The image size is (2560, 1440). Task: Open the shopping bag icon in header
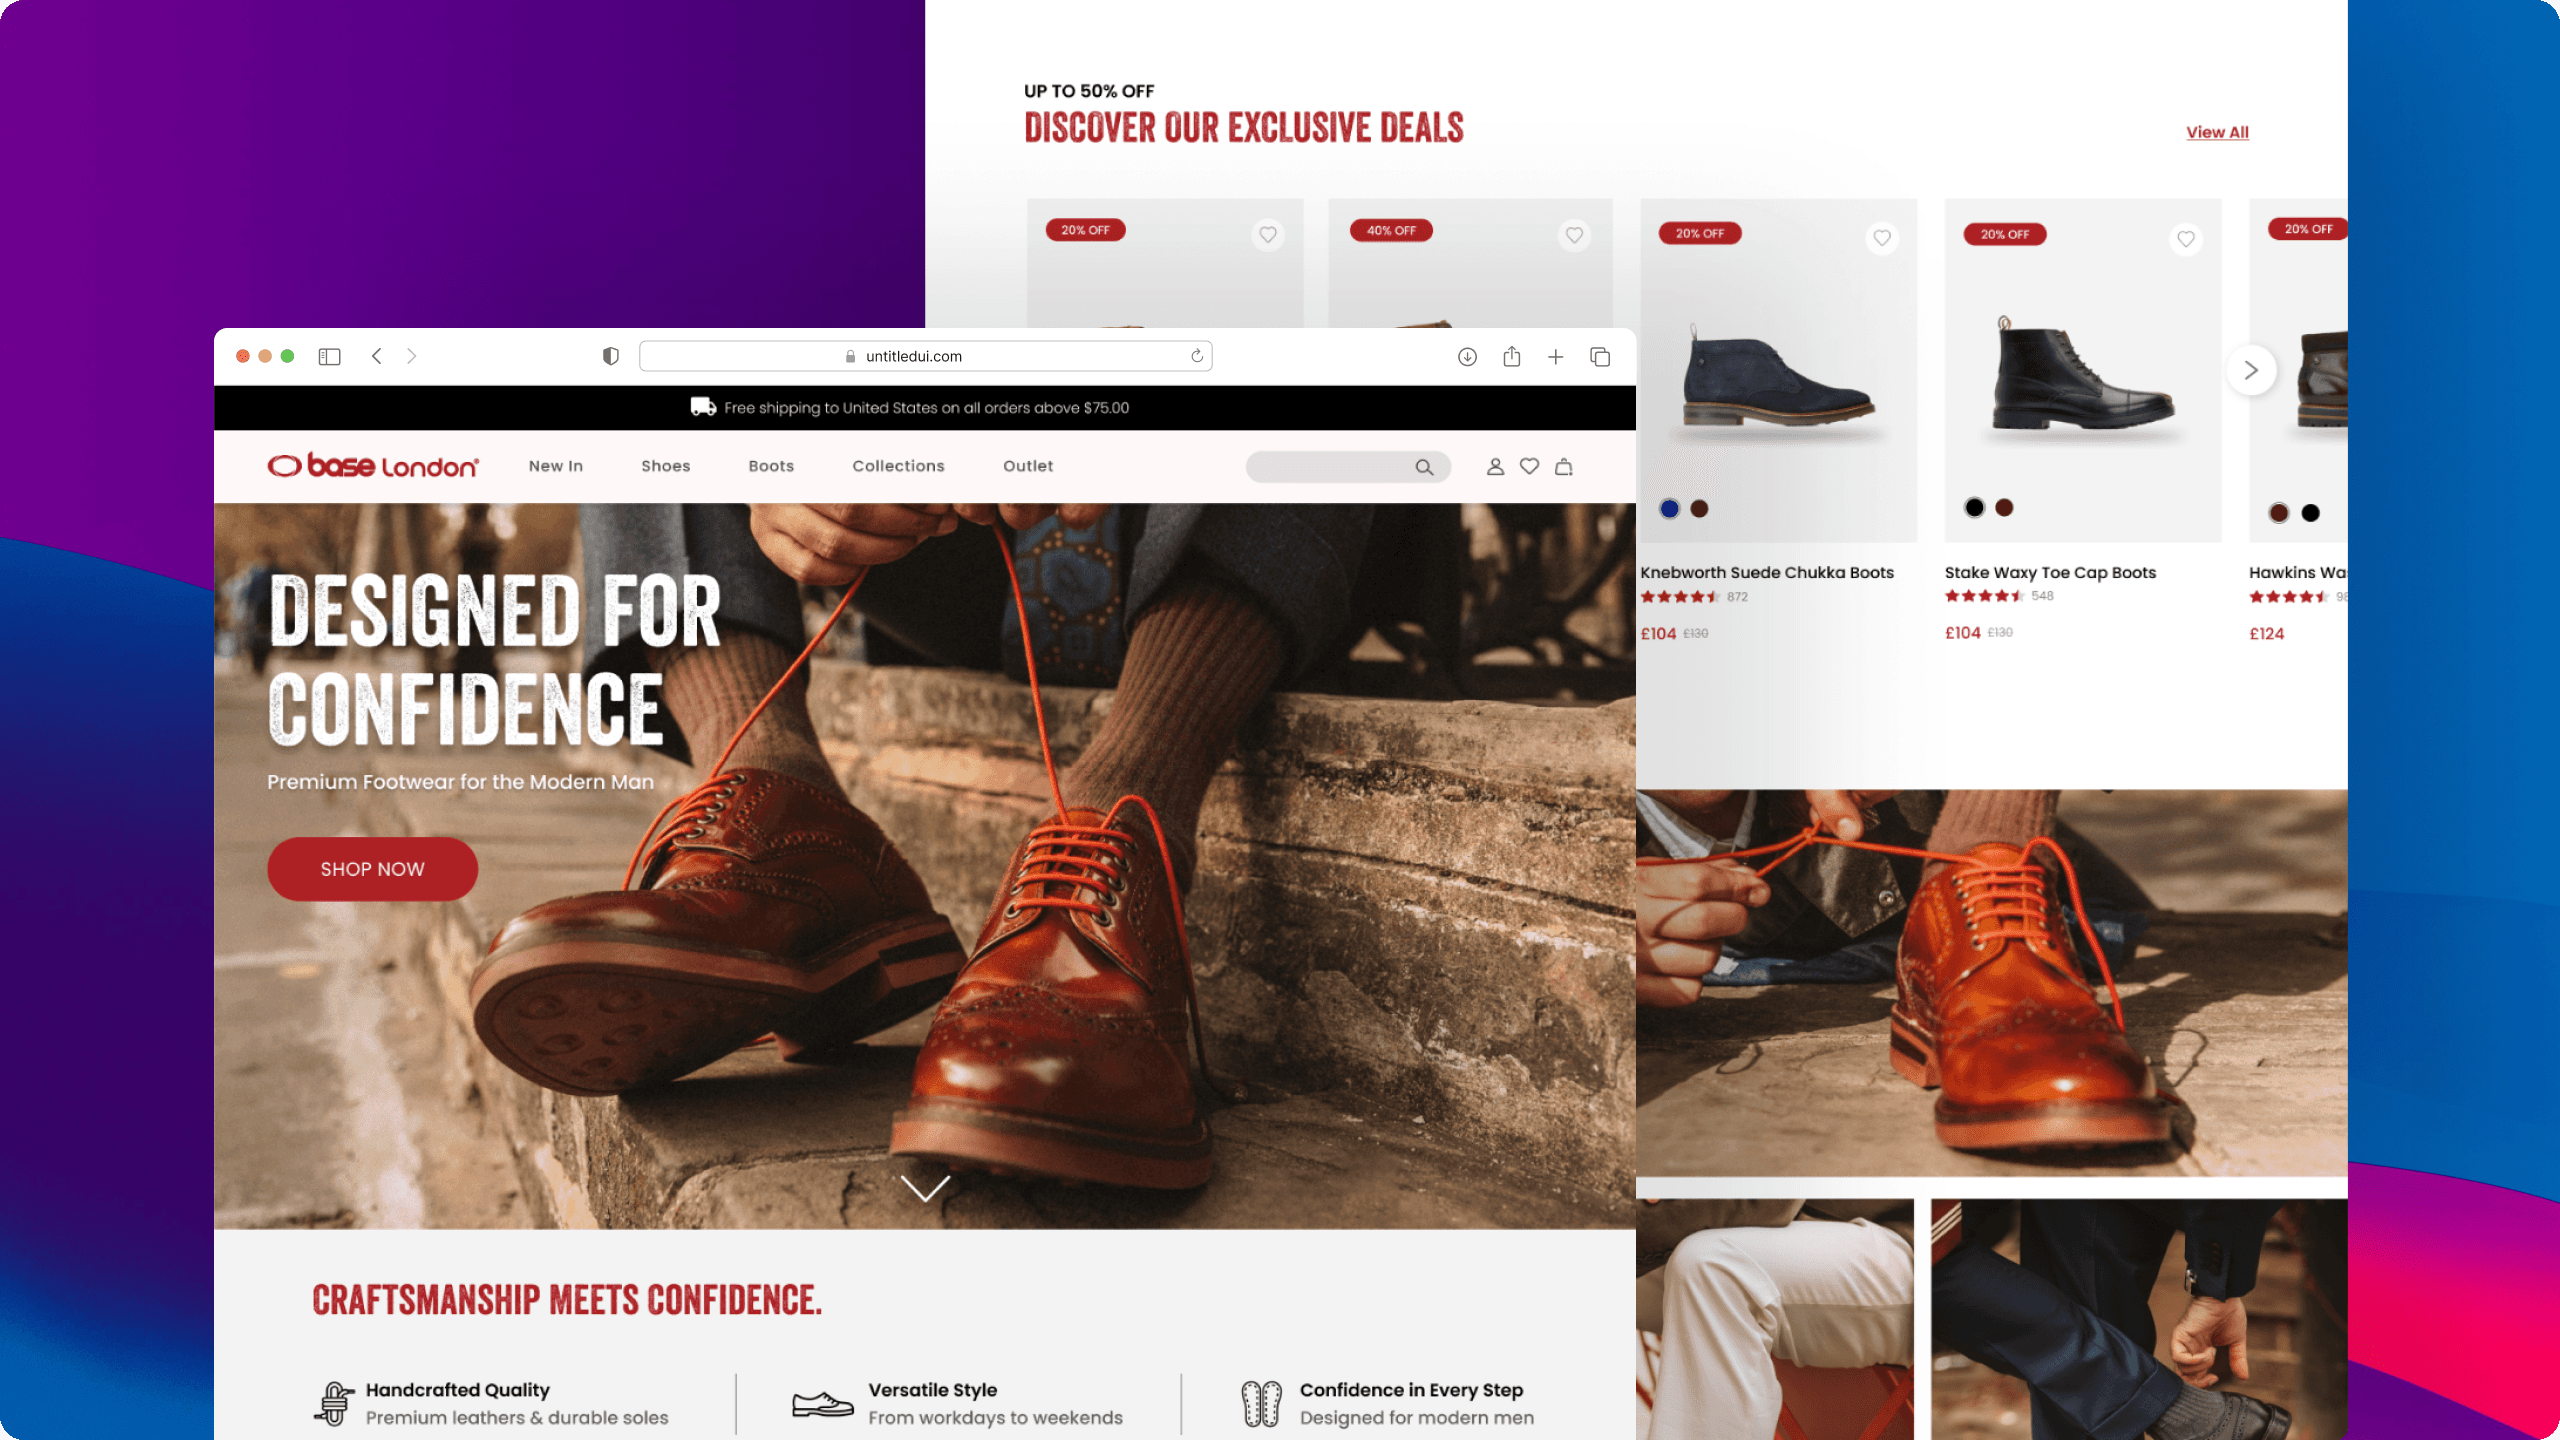click(x=1564, y=467)
